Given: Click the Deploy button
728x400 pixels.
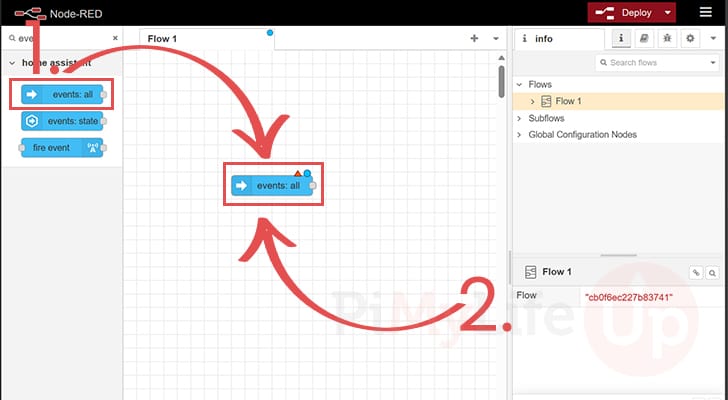Looking at the screenshot, I should pyautogui.click(x=624, y=13).
